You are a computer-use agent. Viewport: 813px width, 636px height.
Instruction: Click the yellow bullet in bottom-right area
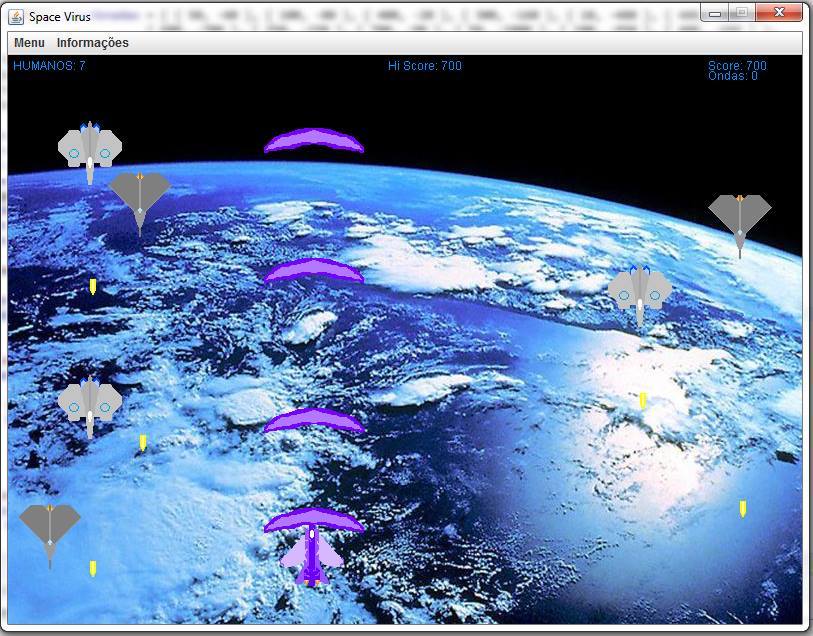(x=743, y=509)
